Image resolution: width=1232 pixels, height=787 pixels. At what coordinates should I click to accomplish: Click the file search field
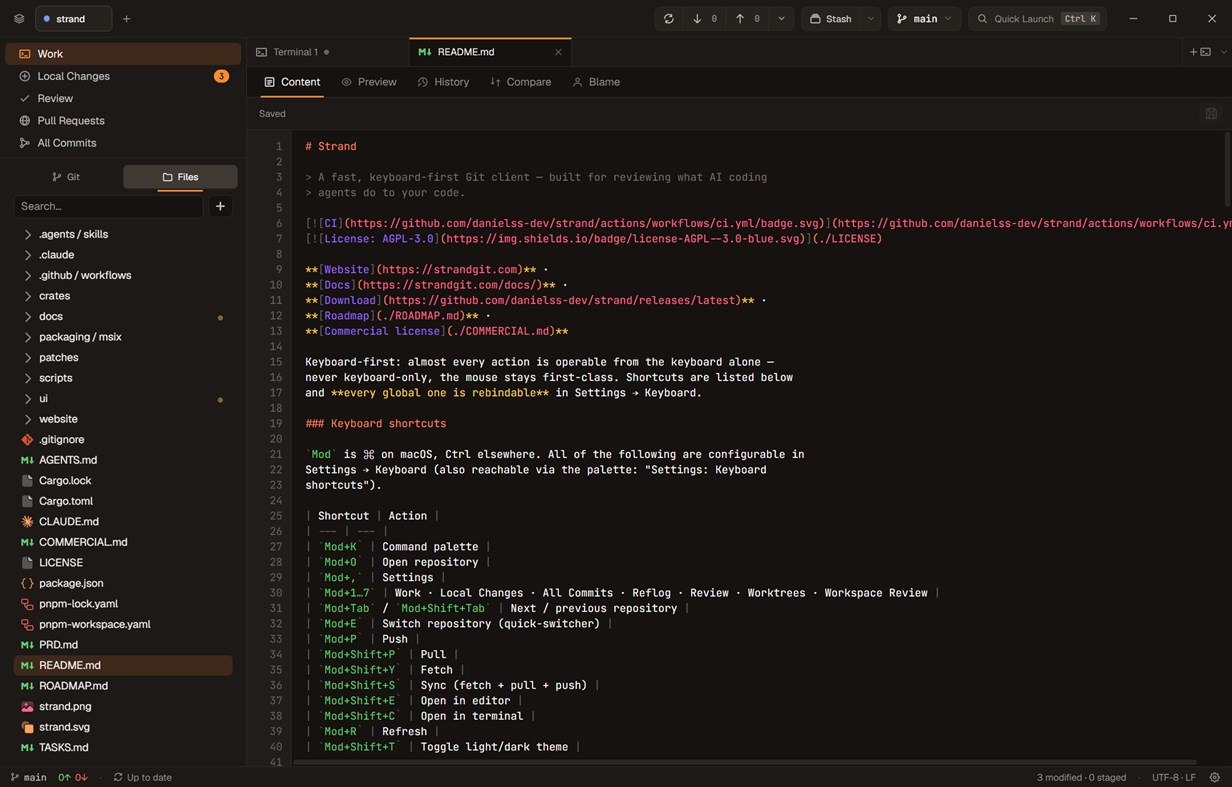click(x=108, y=206)
